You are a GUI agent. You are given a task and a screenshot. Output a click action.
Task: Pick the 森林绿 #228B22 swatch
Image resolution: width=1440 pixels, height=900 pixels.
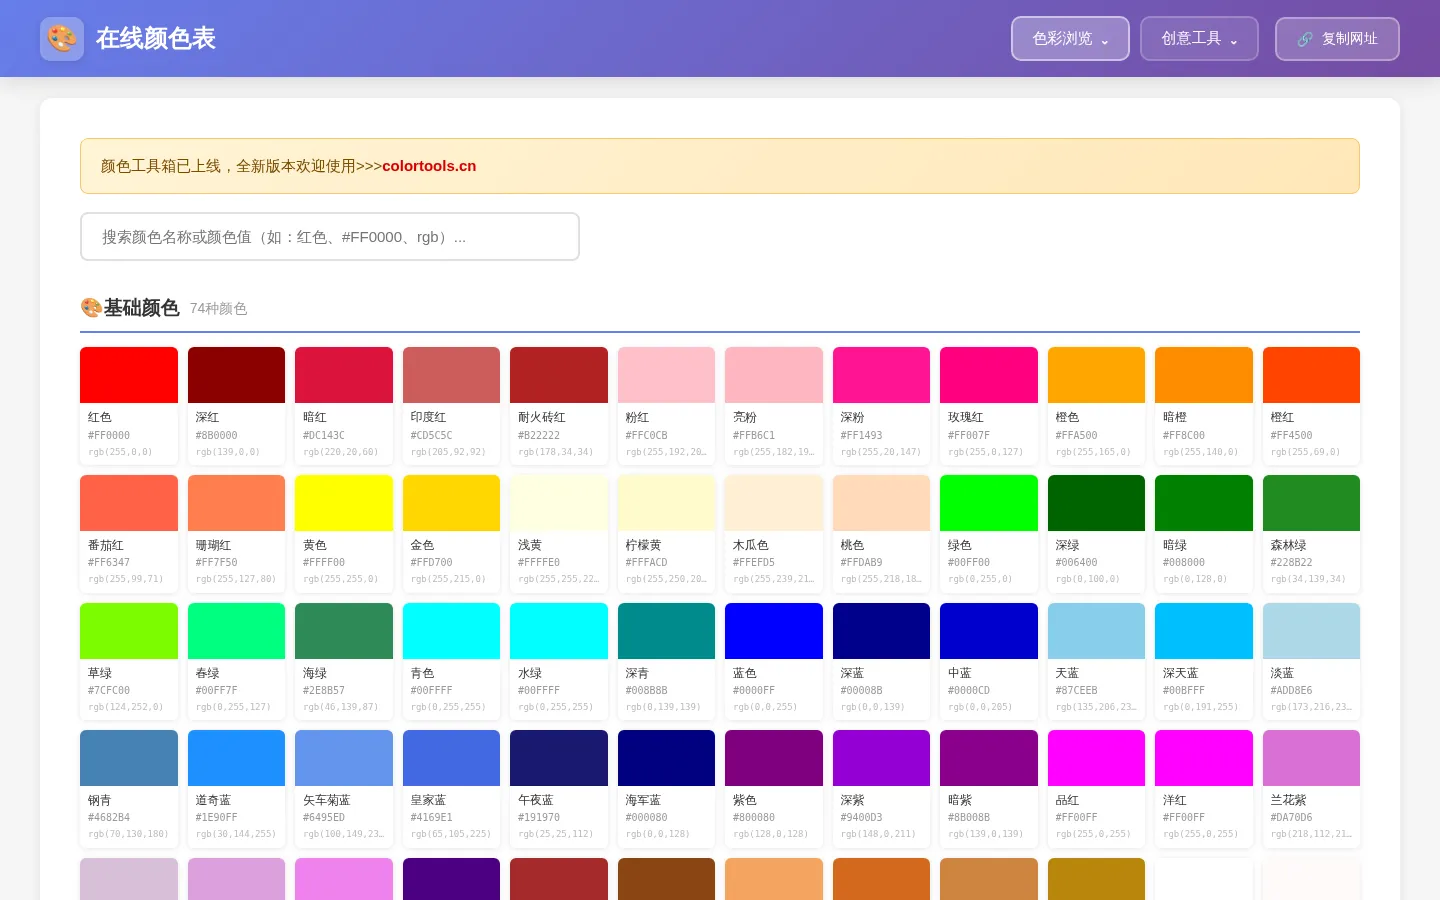point(1311,534)
